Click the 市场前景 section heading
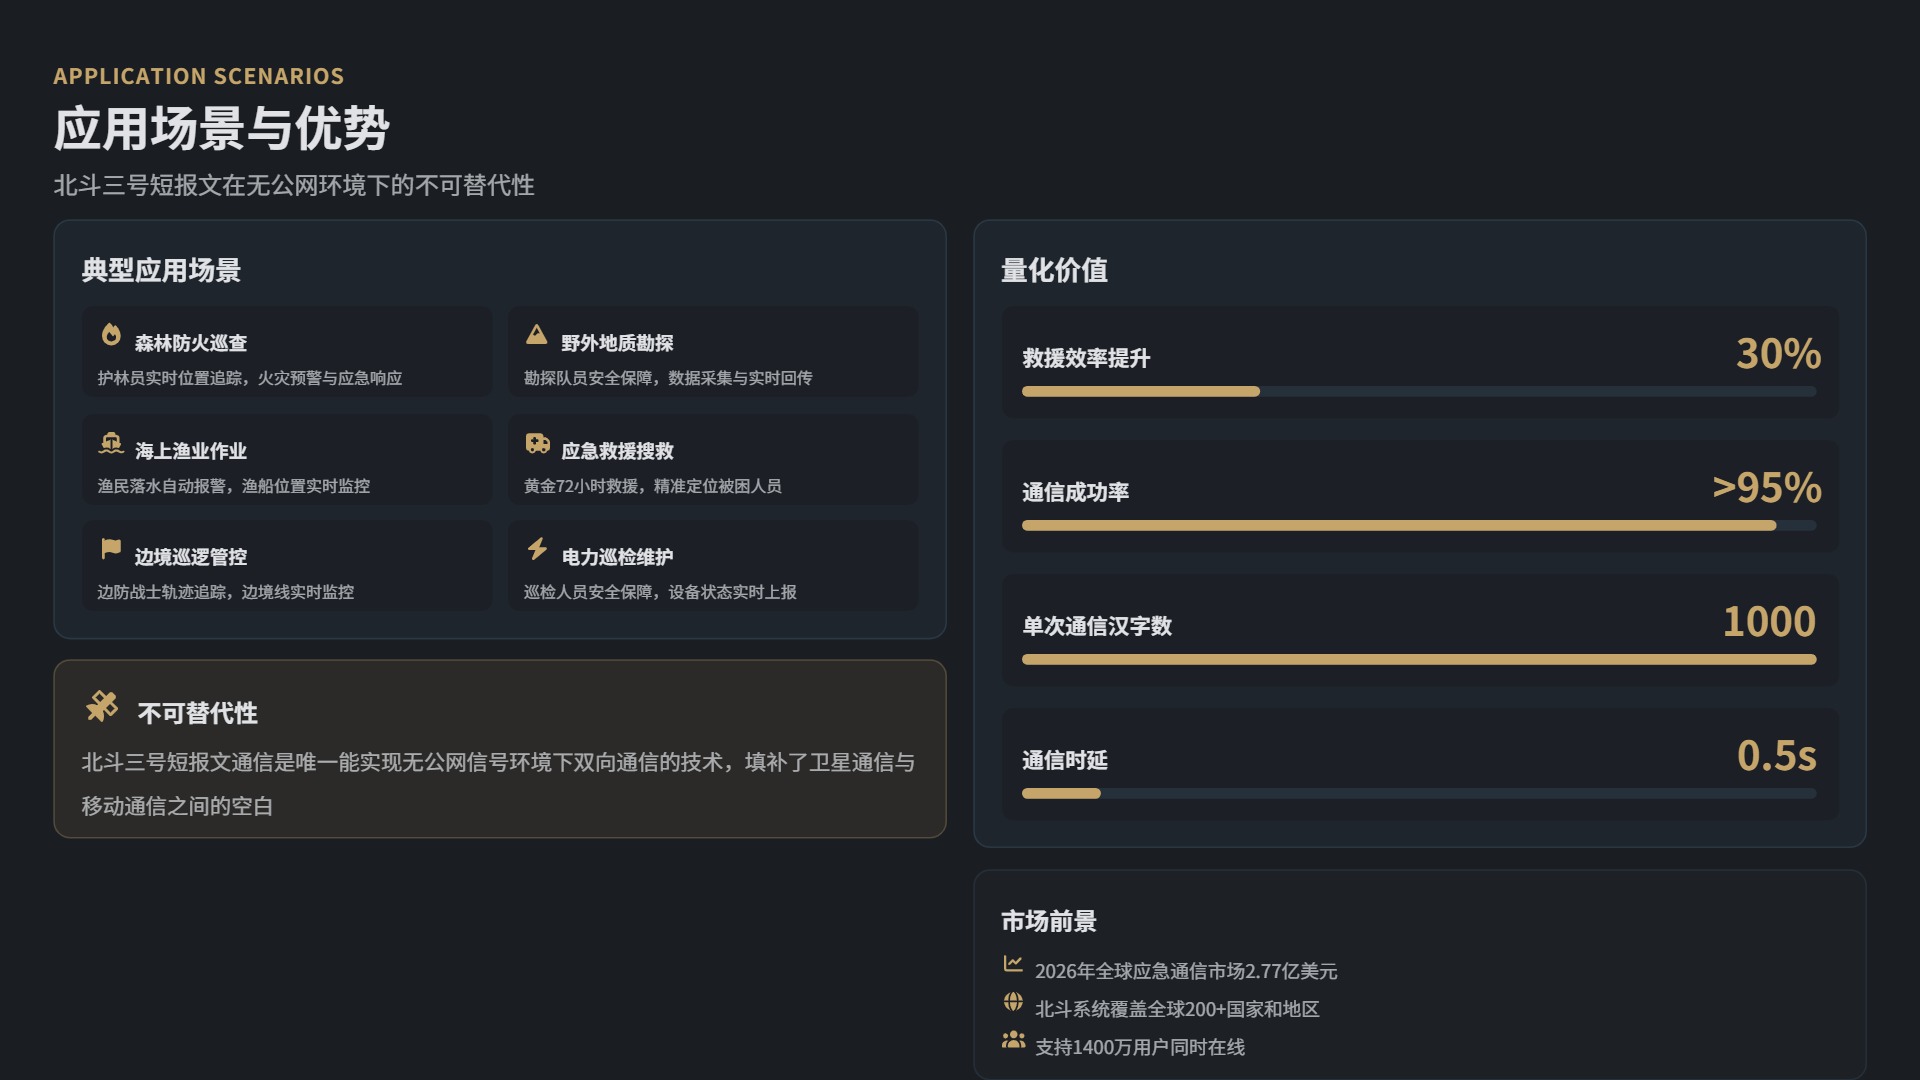This screenshot has width=1920, height=1080. pyautogui.click(x=1049, y=921)
